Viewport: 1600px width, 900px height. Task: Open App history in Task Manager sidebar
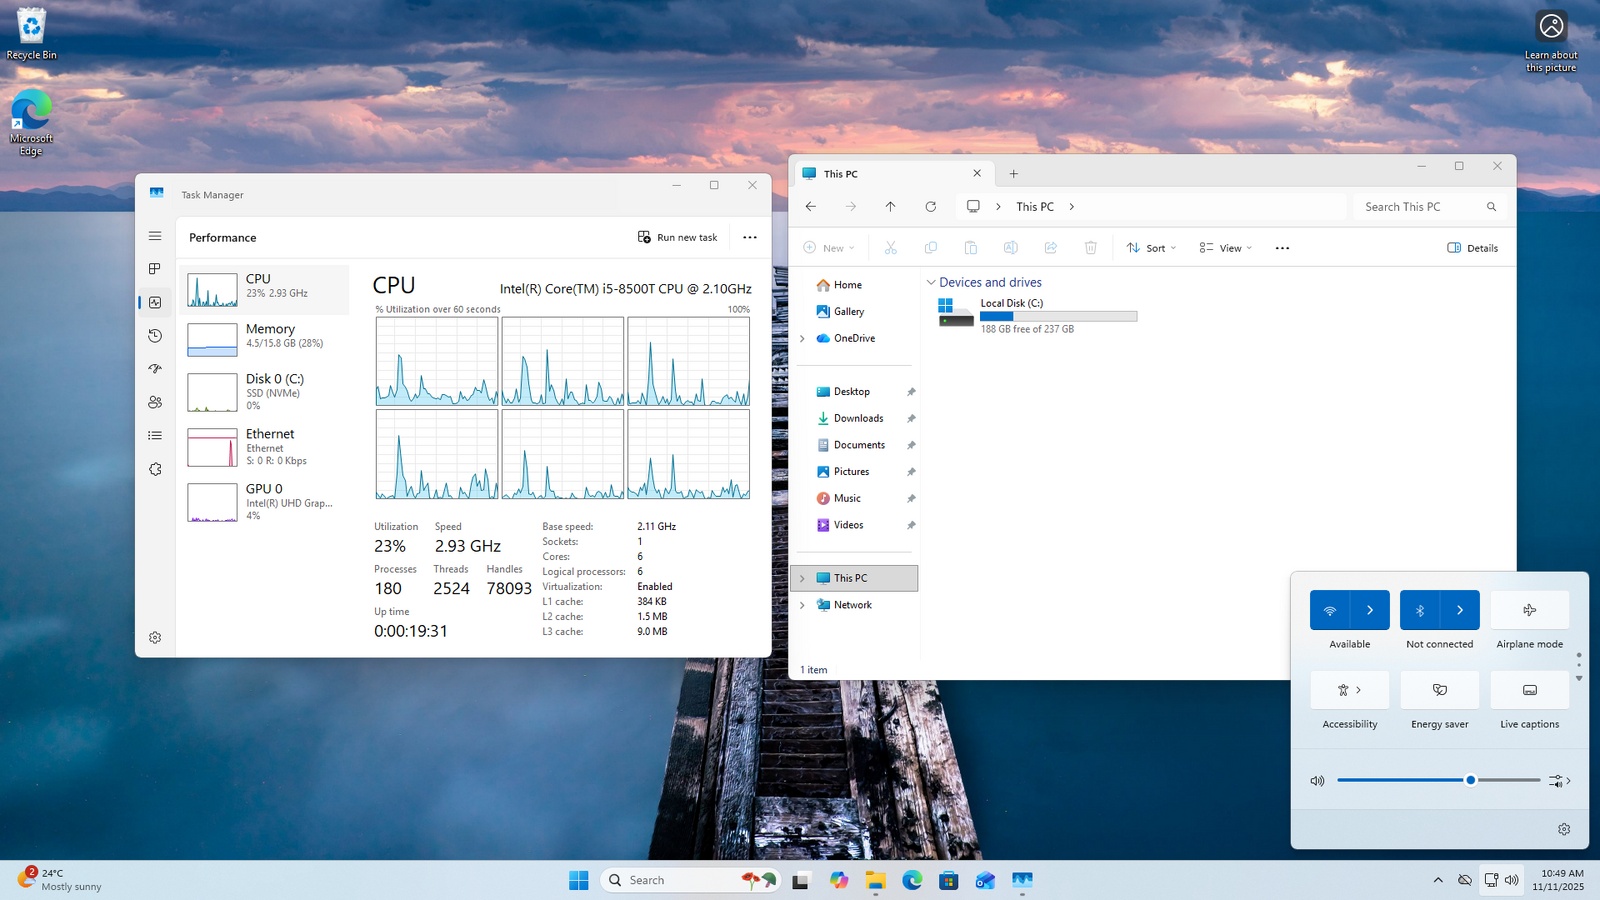tap(155, 336)
